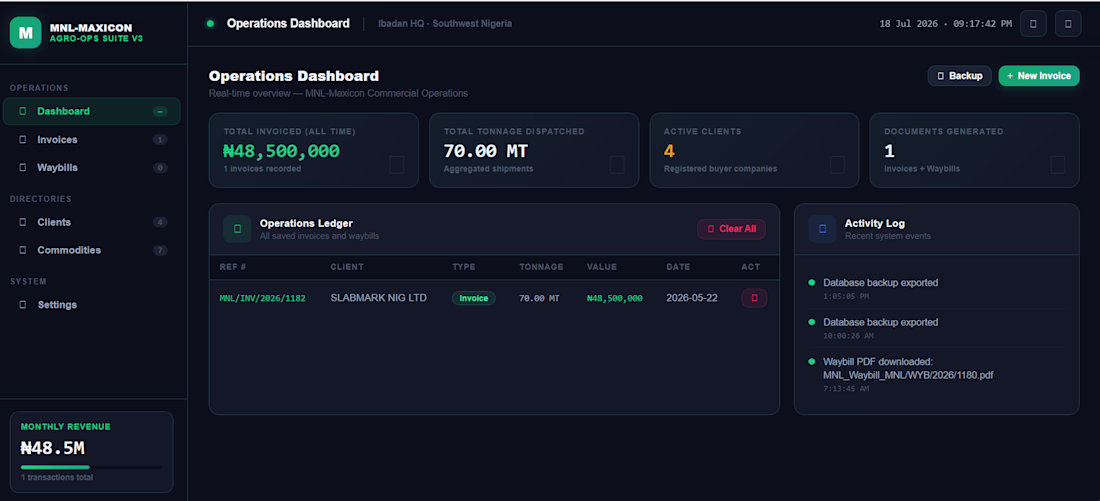Go to the Waybills section
Screen dimensions: 1100x501
click(x=91, y=168)
